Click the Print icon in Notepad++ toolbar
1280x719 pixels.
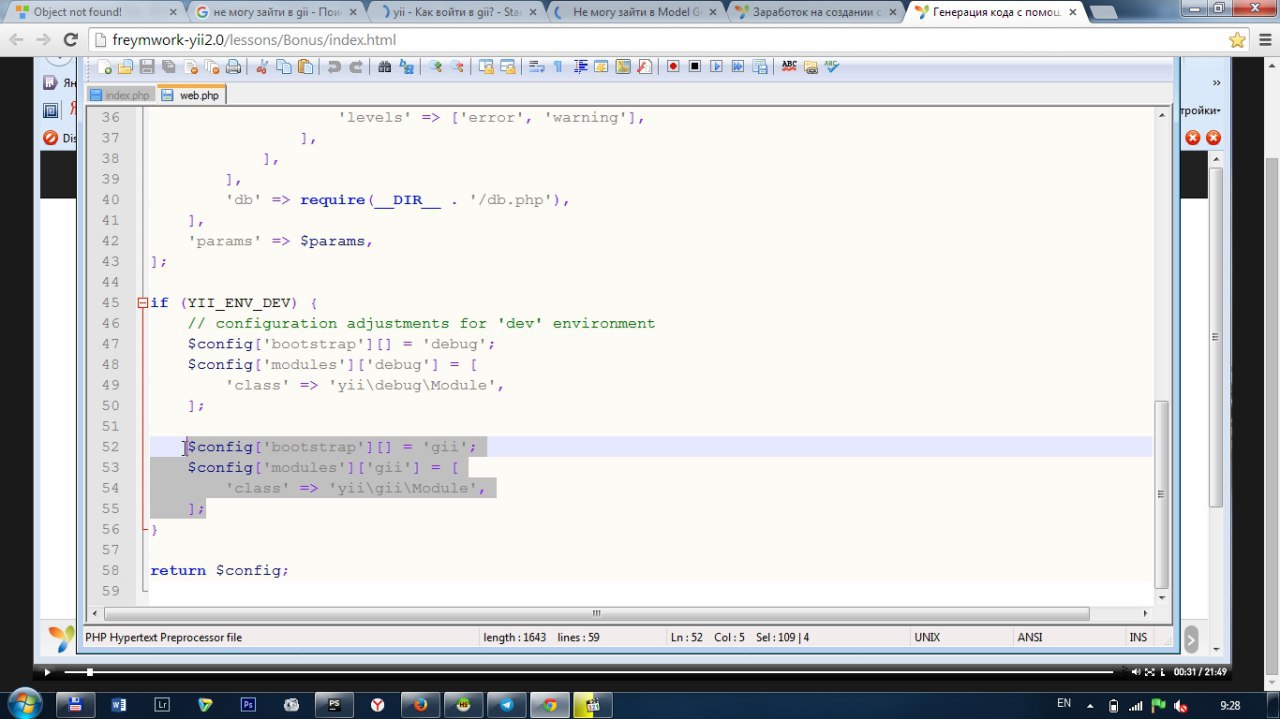point(233,67)
